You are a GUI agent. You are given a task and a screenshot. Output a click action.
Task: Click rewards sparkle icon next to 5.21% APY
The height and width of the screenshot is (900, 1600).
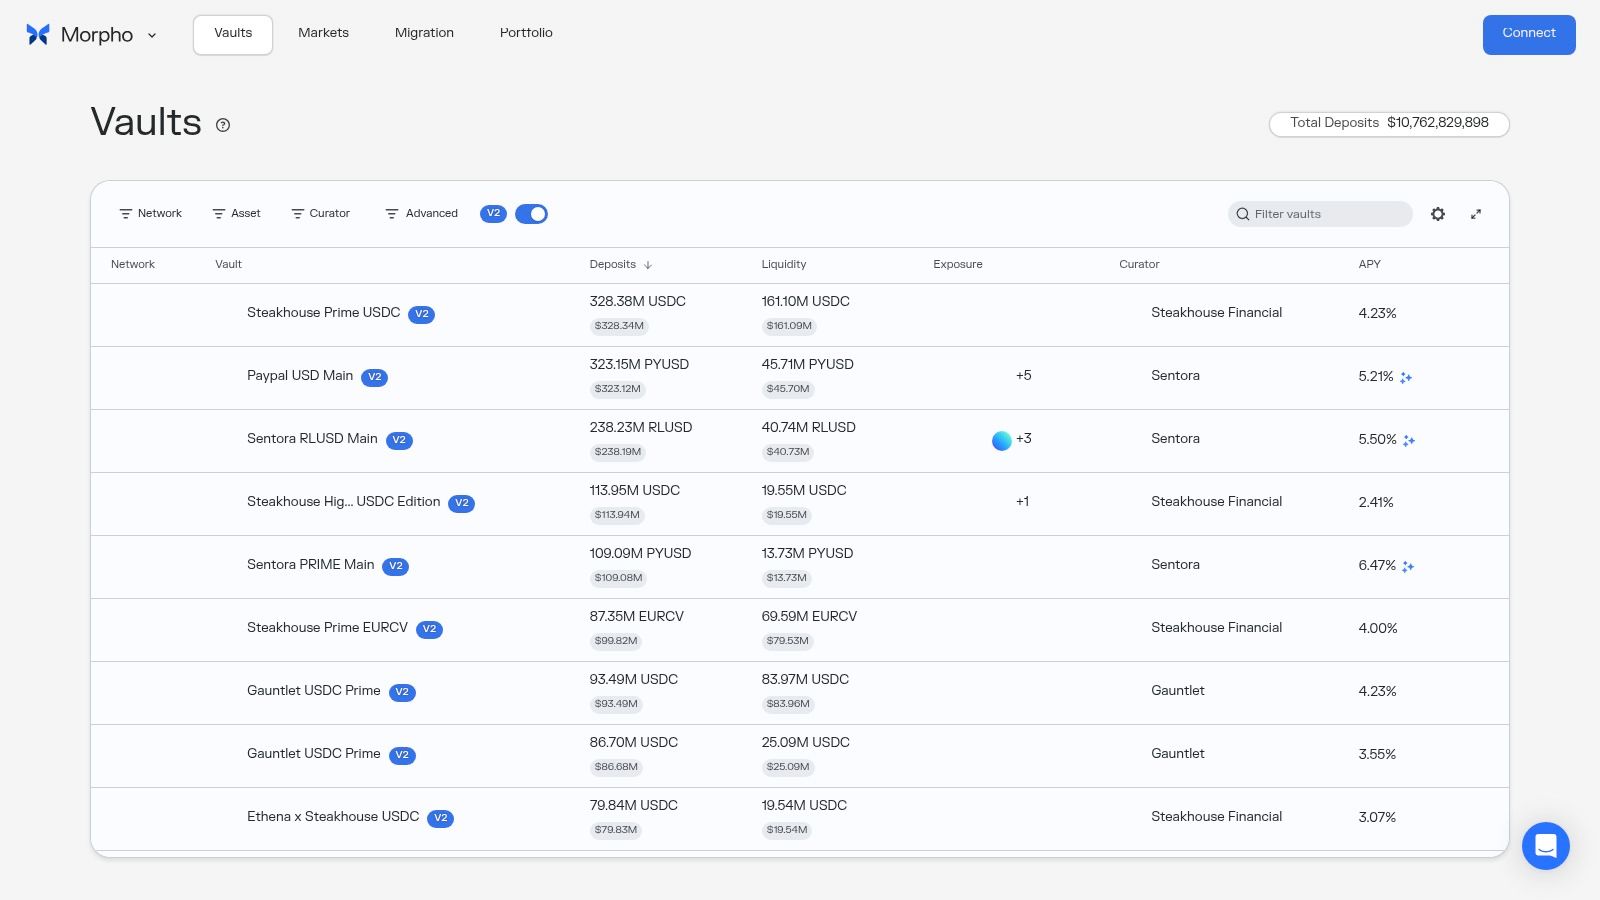[1406, 378]
